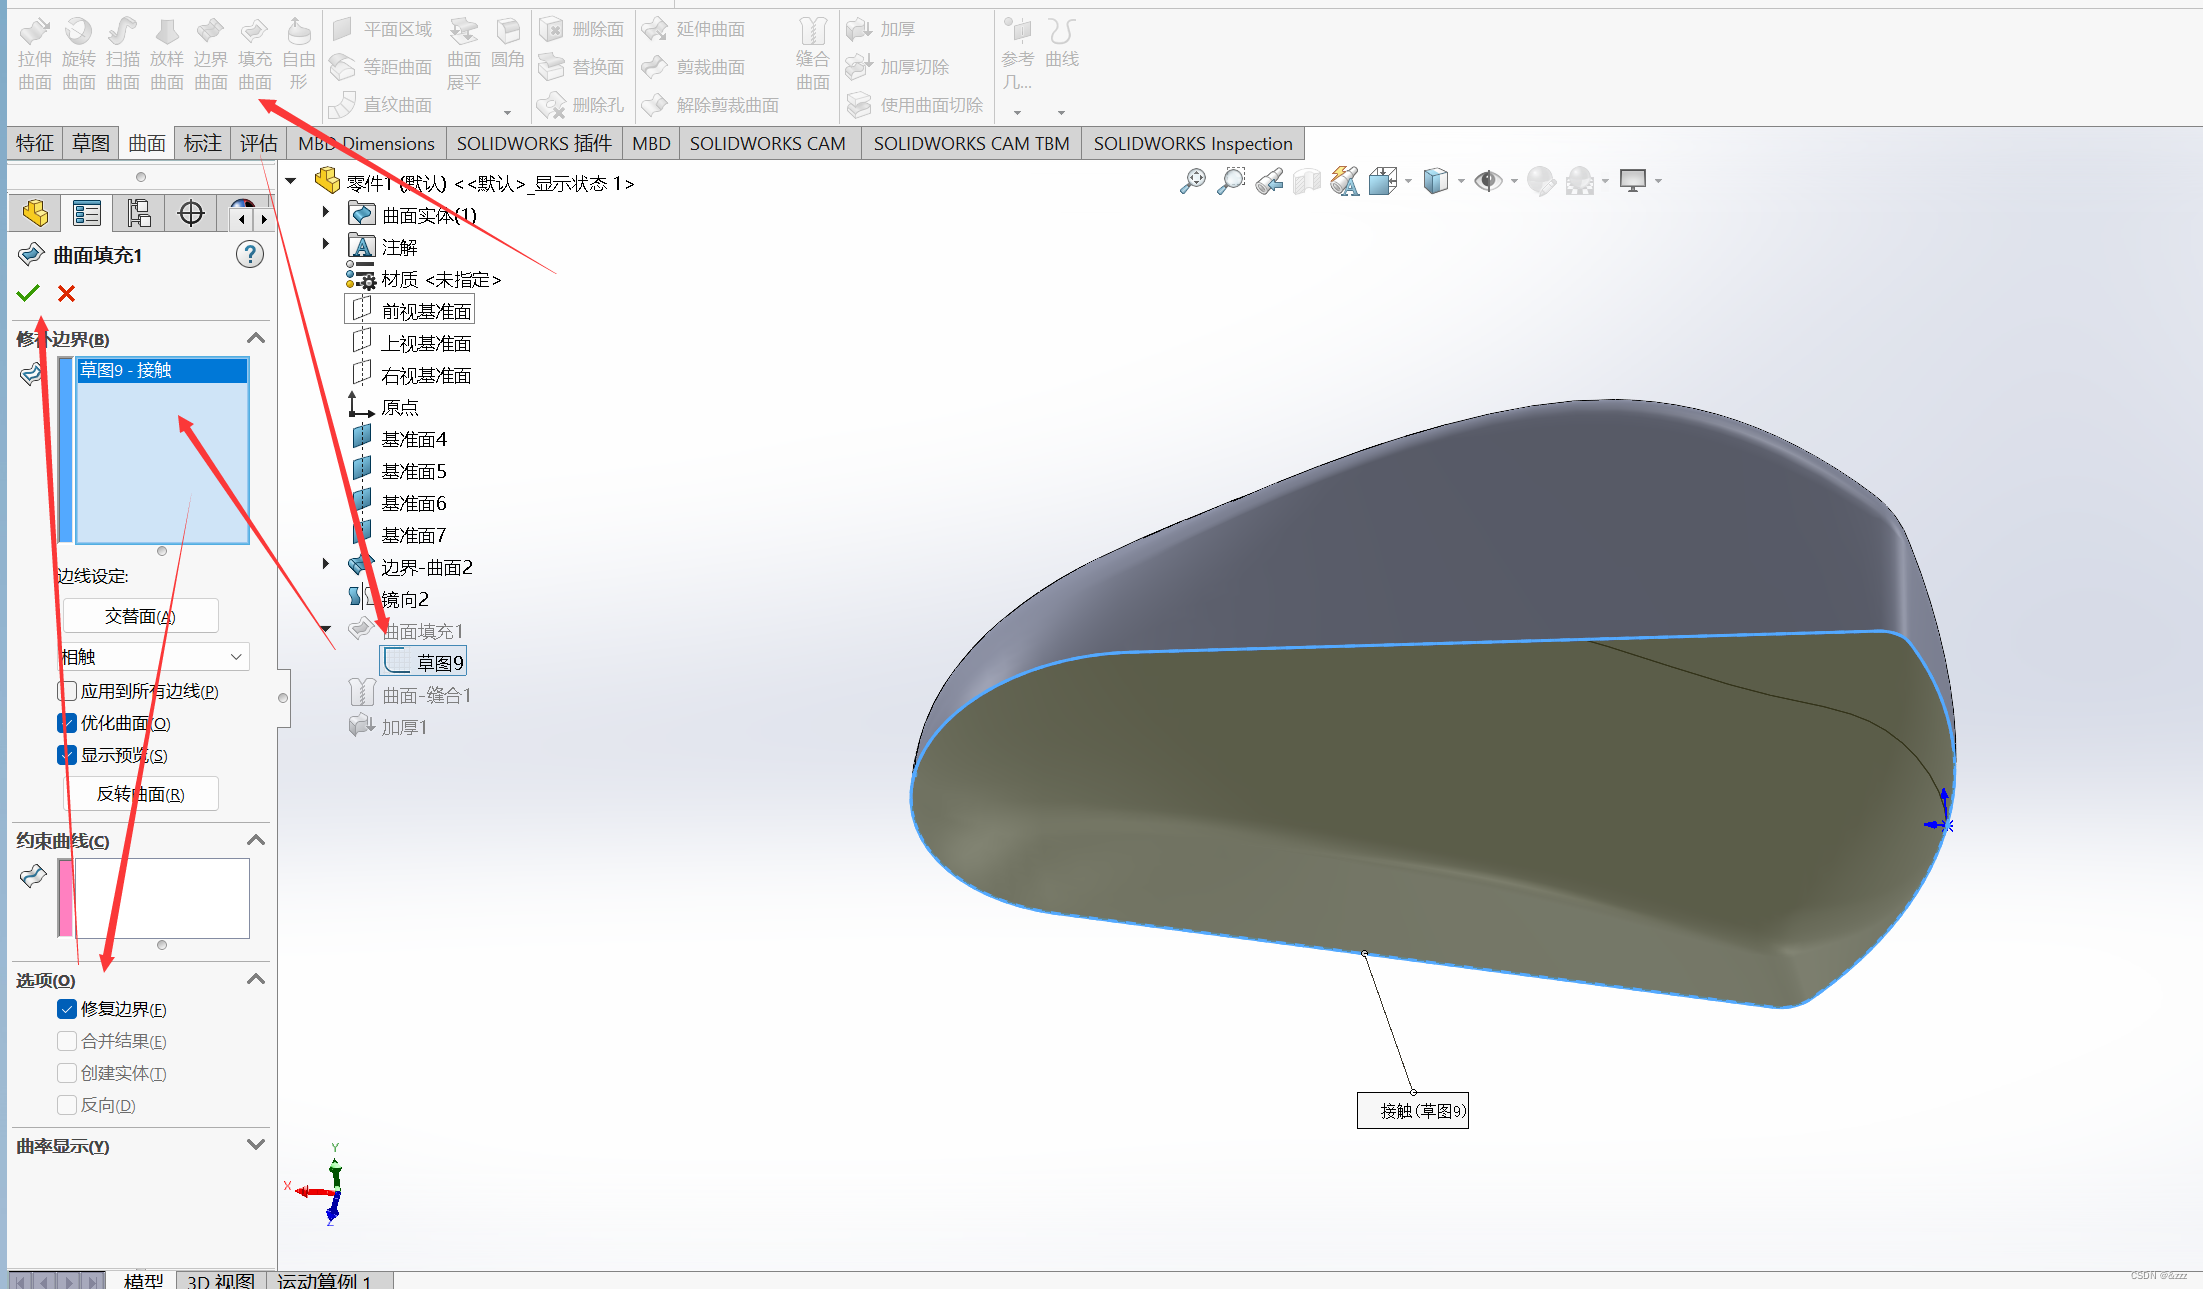Screen dimensions: 2203x1289
Task: Expand the 边界-曲面2 tree node
Action: click(x=326, y=565)
